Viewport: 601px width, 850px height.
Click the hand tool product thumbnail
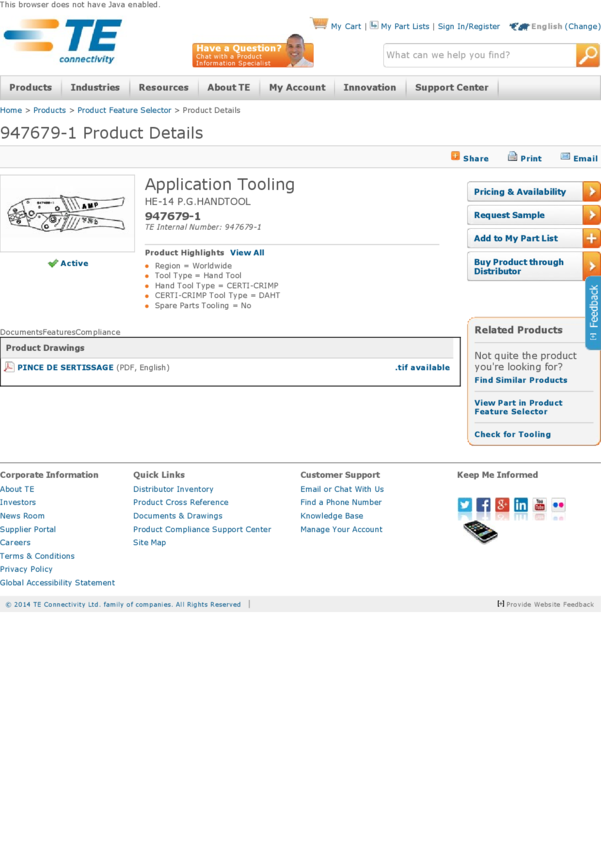coord(67,213)
